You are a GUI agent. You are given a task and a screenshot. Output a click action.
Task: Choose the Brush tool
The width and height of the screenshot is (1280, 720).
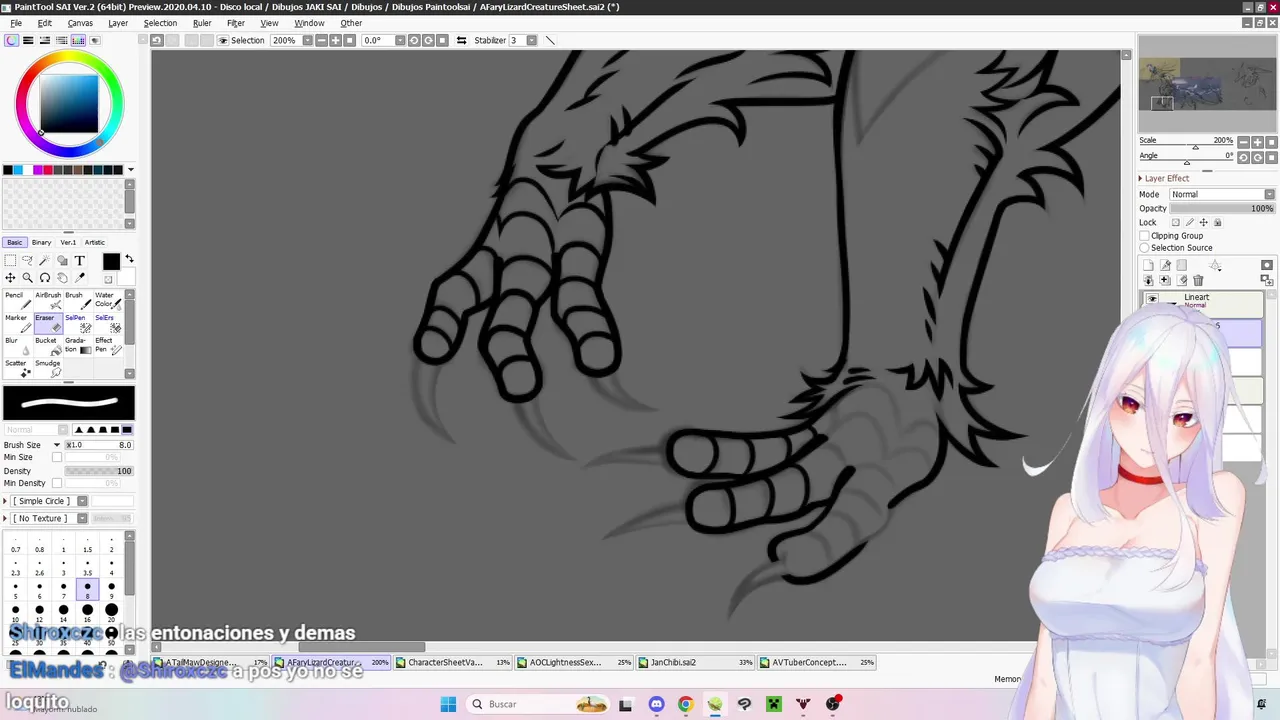tap(77, 300)
